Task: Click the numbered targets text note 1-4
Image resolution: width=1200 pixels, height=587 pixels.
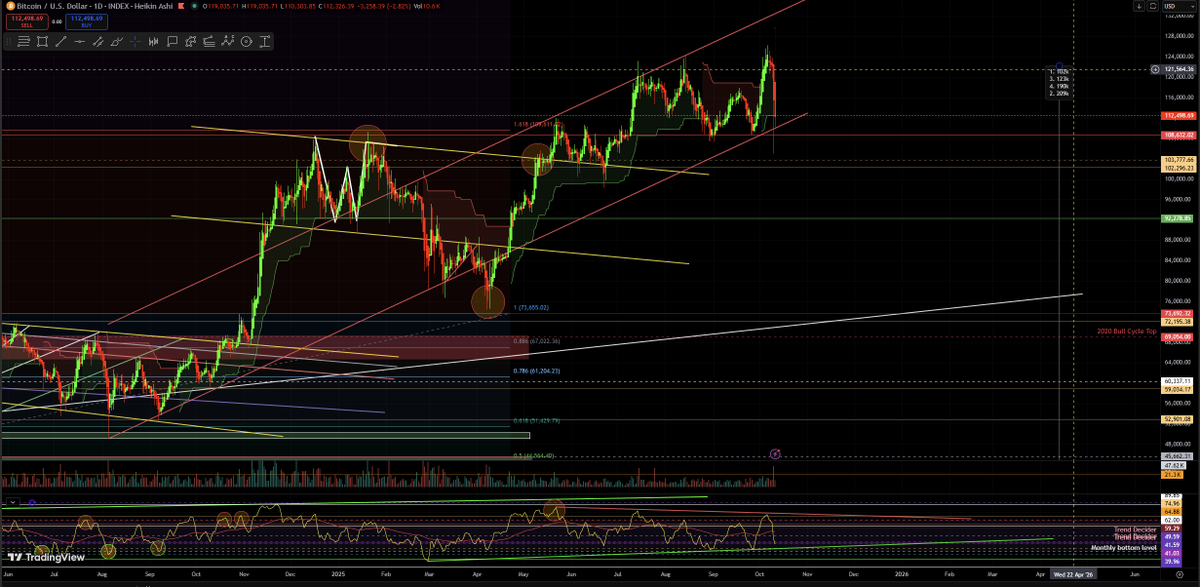Action: [1059, 83]
